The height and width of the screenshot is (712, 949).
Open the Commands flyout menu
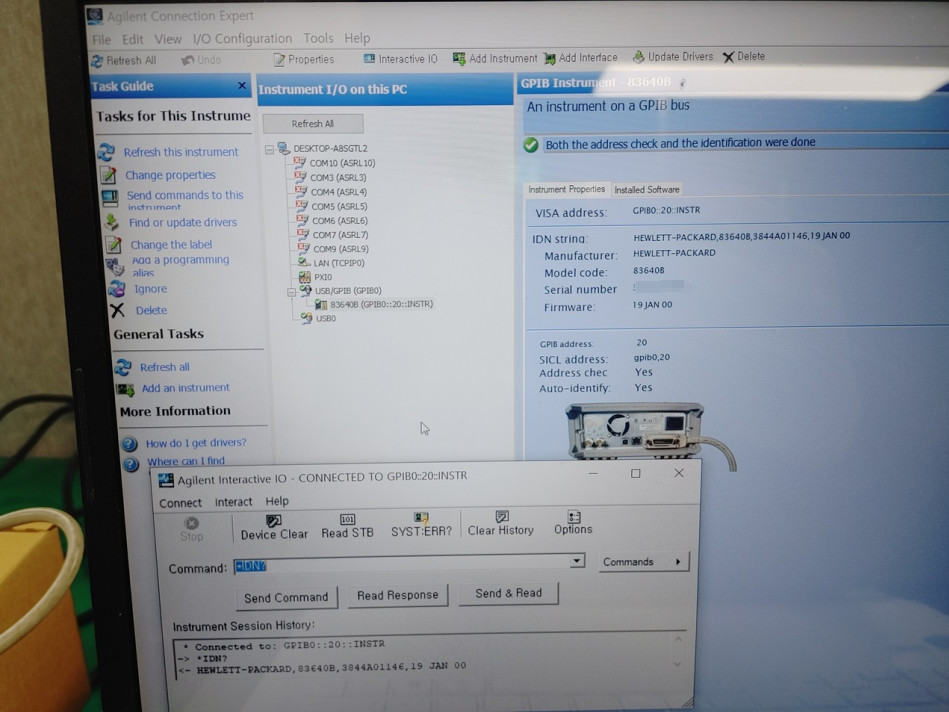point(644,562)
